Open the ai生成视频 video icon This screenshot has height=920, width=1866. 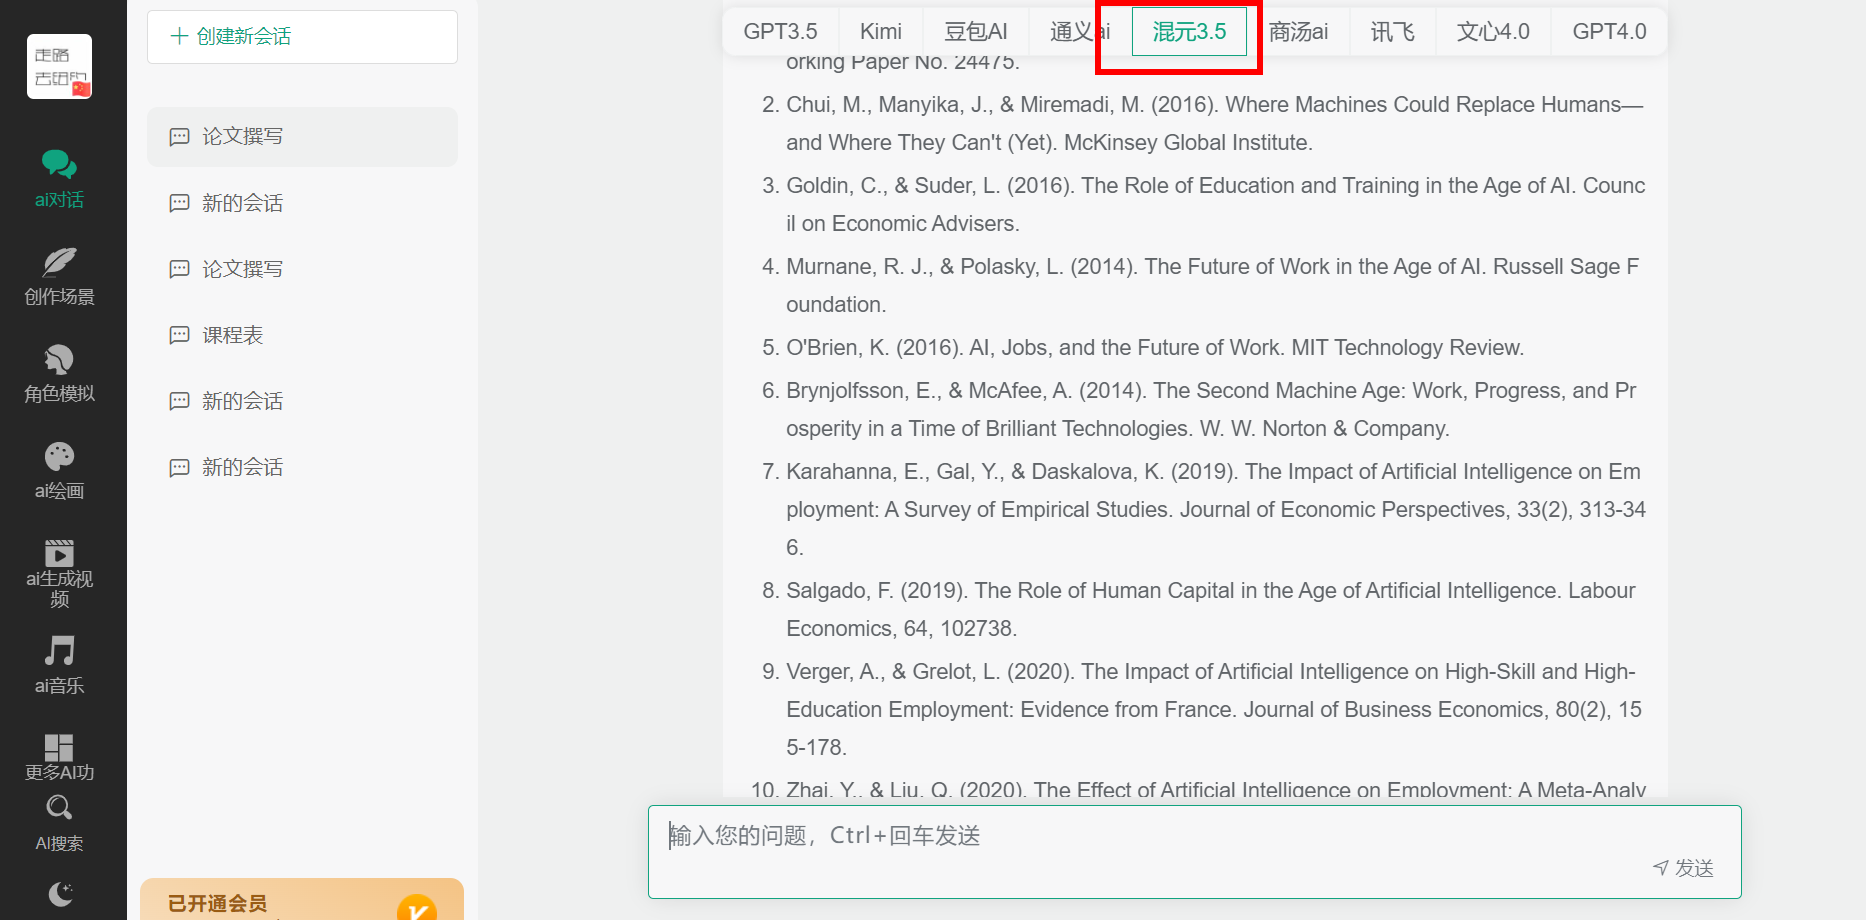[59, 553]
